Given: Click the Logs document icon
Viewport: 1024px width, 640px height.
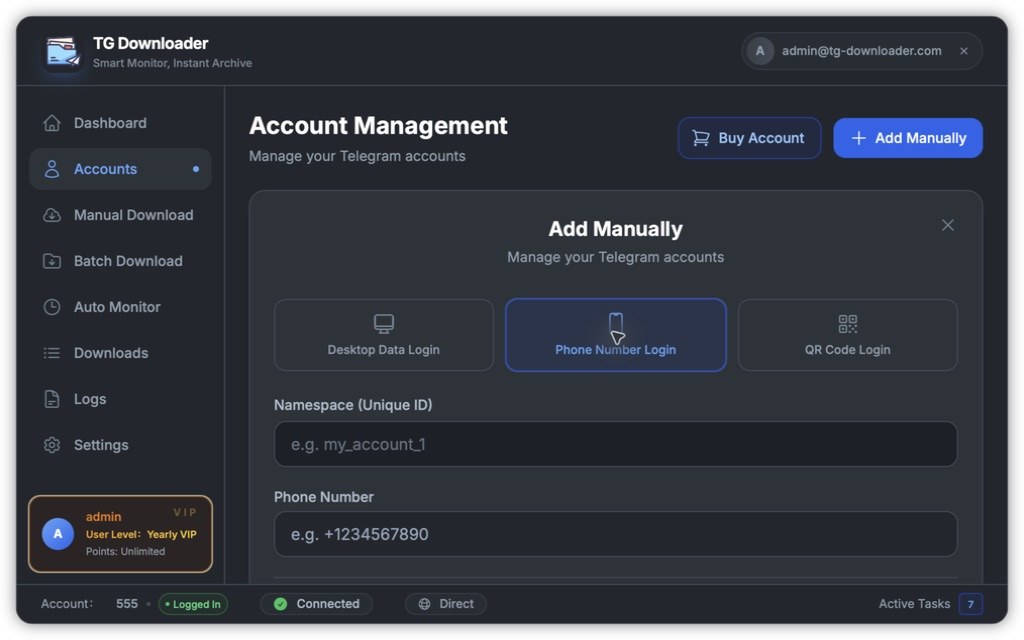Looking at the screenshot, I should 52,399.
